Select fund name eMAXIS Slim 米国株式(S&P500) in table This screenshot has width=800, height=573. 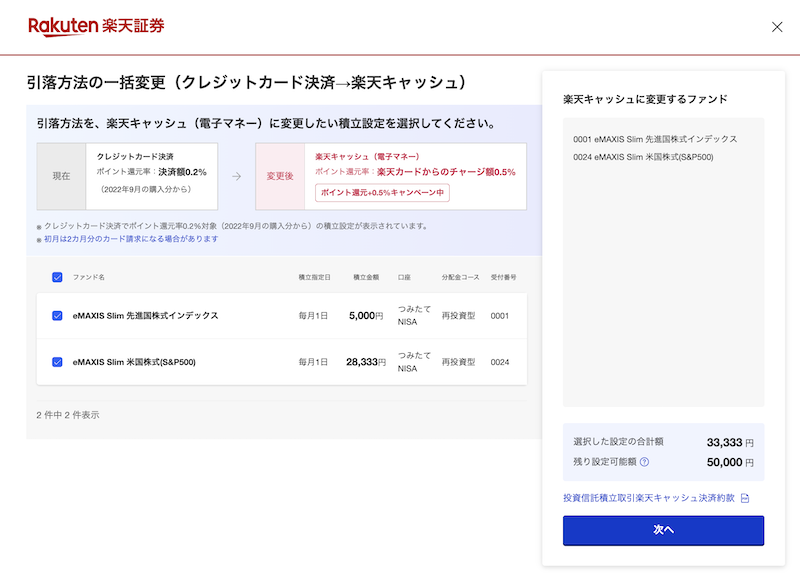[x=134, y=362]
